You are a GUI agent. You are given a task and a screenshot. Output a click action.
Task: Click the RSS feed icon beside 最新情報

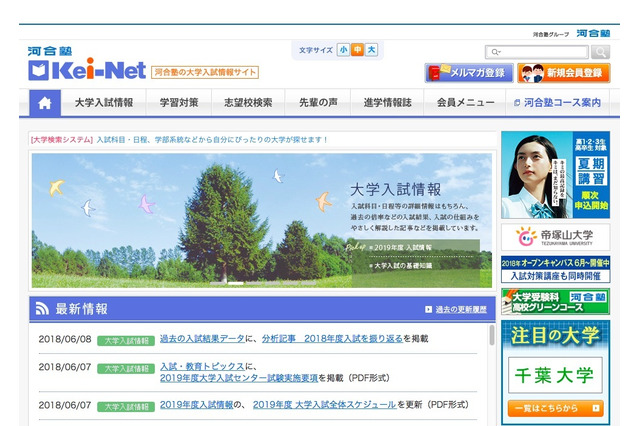pos(42,308)
